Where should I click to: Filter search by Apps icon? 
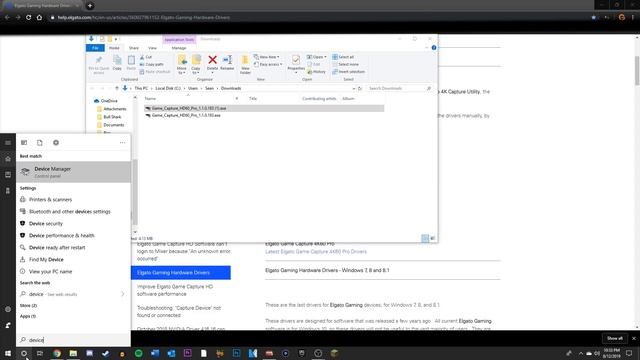[24, 142]
